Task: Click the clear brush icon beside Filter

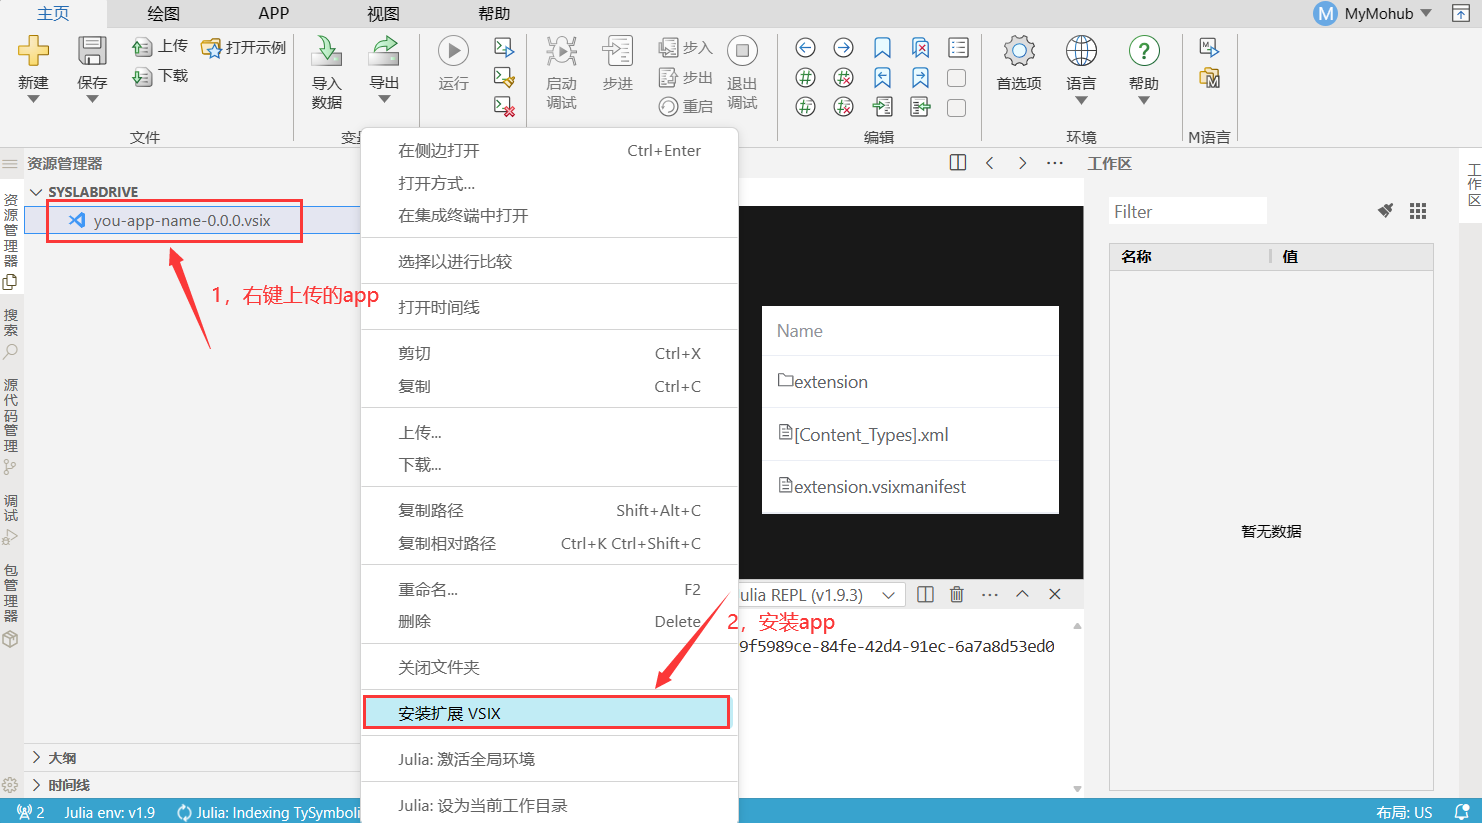Action: coord(1385,211)
